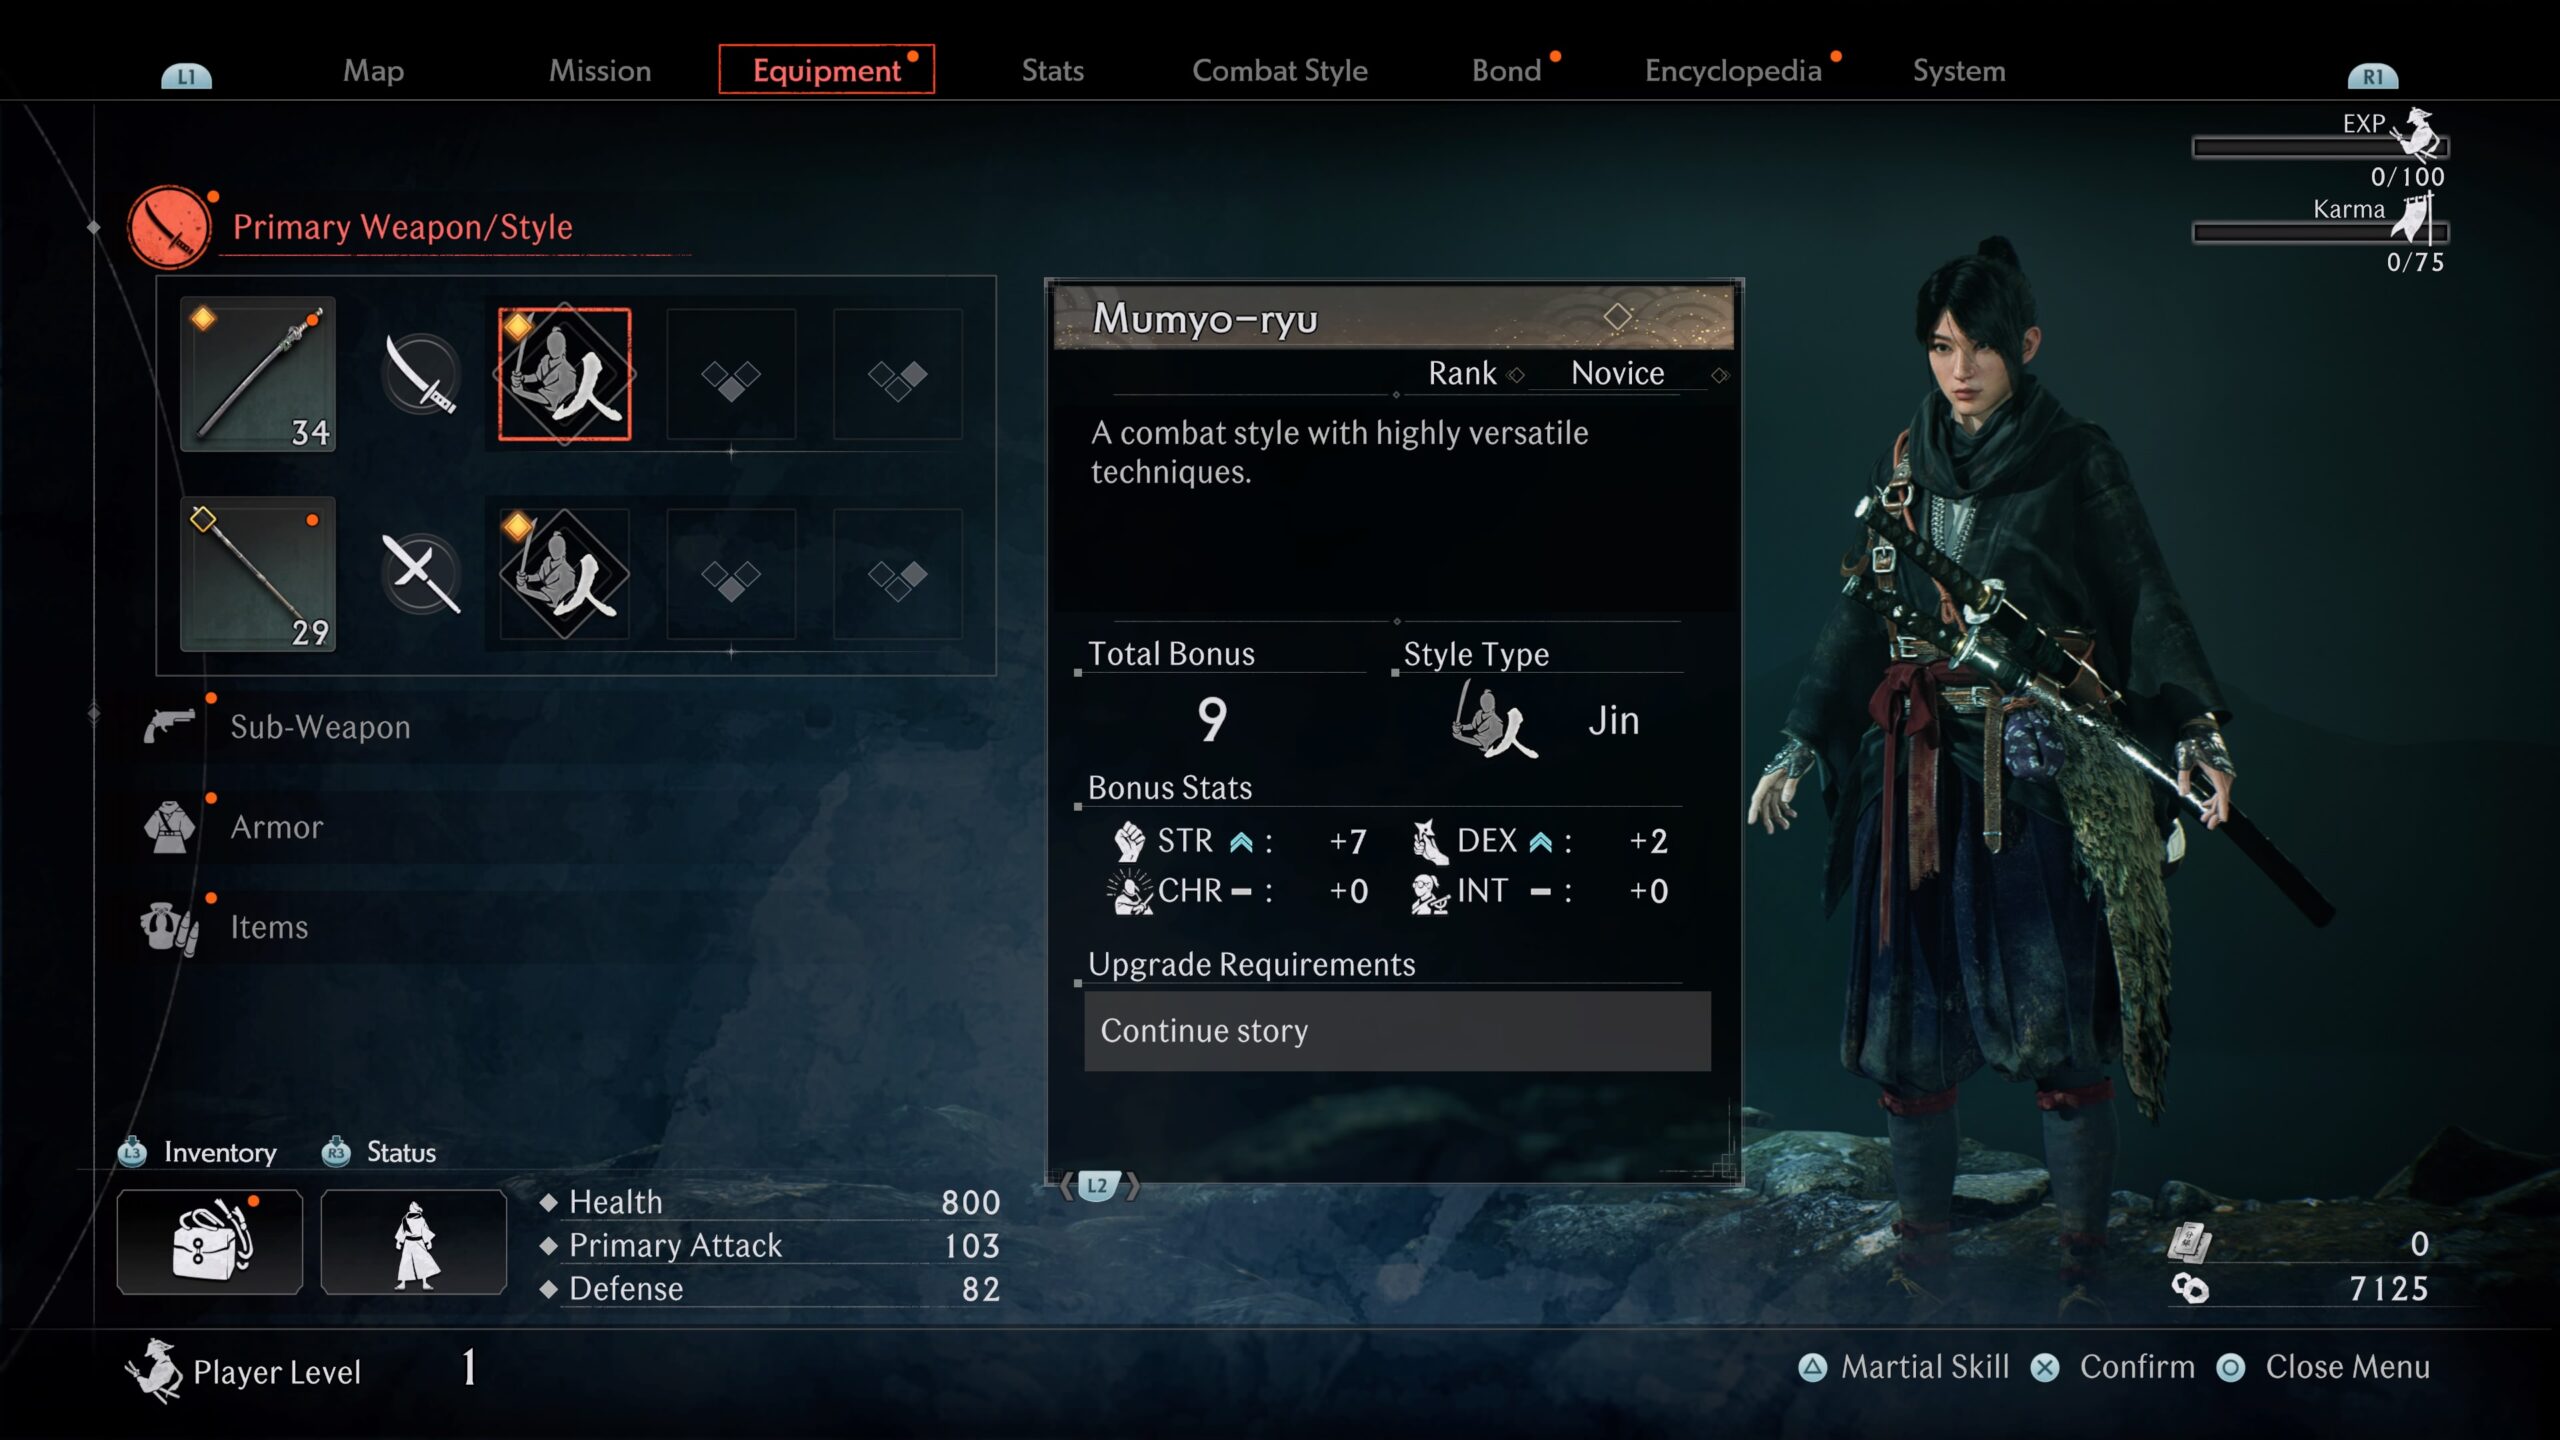The height and width of the screenshot is (1440, 2560).
Task: Open the Encyclopedia tab
Action: tap(1733, 70)
